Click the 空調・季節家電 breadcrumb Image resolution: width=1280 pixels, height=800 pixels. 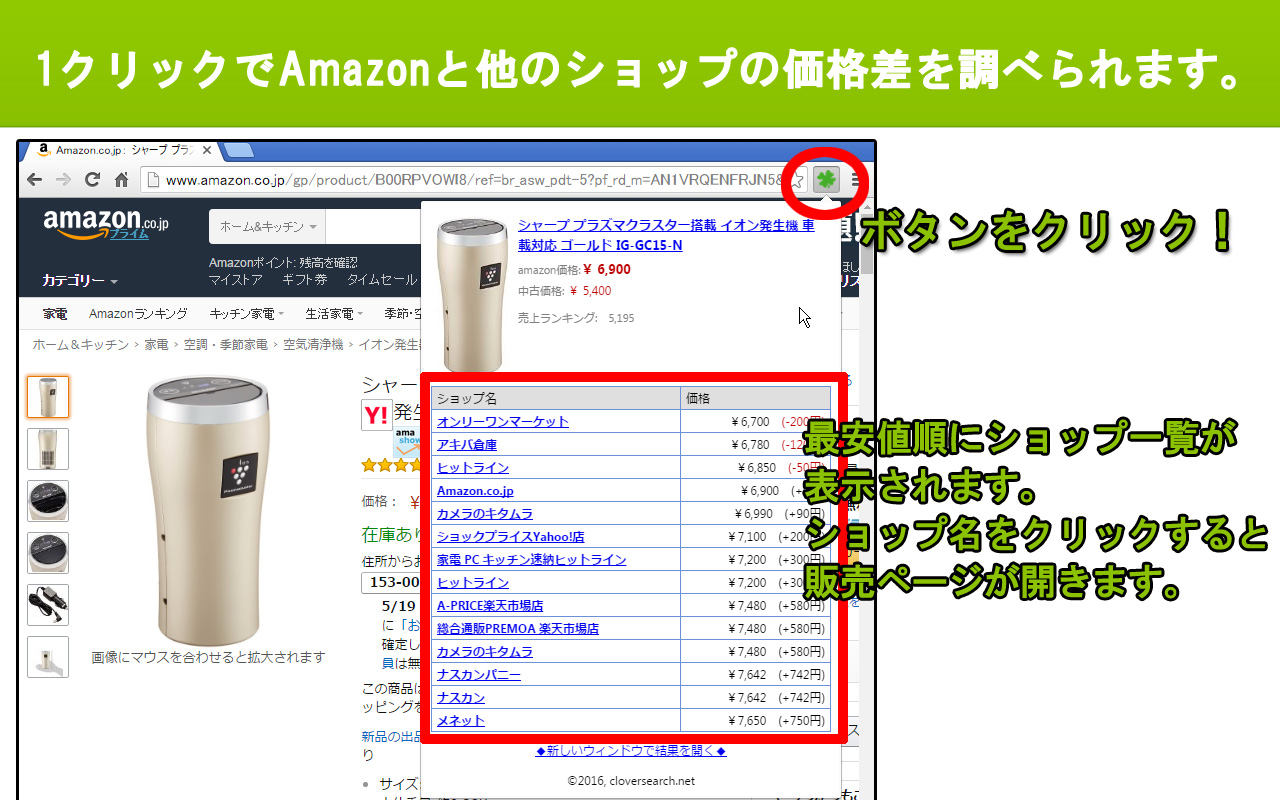point(225,345)
